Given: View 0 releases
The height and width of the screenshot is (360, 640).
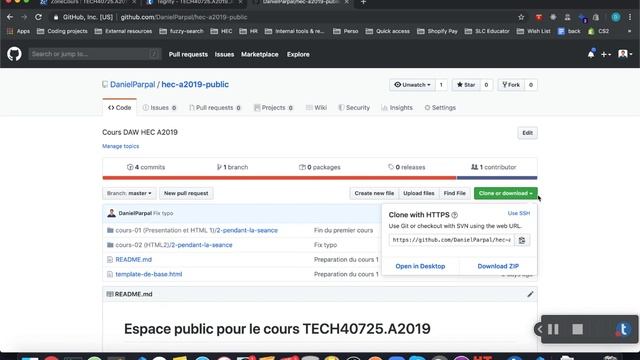Looking at the screenshot, I should [407, 167].
